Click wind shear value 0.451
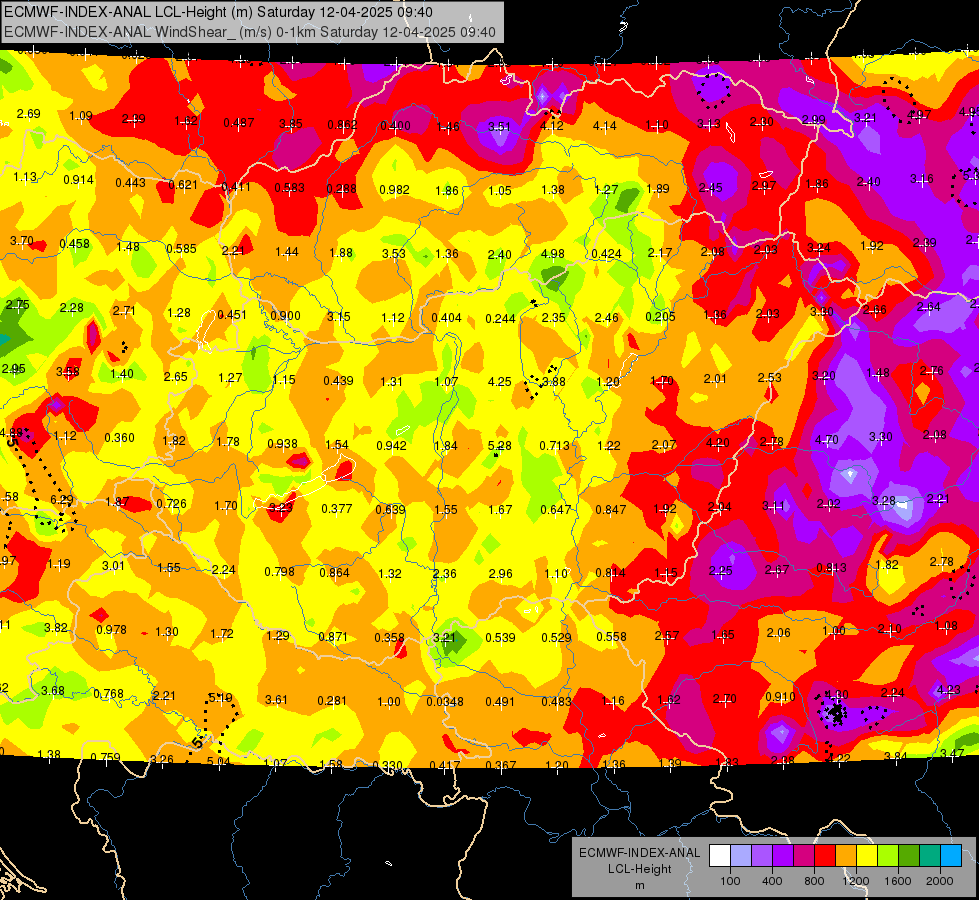 click(x=232, y=315)
